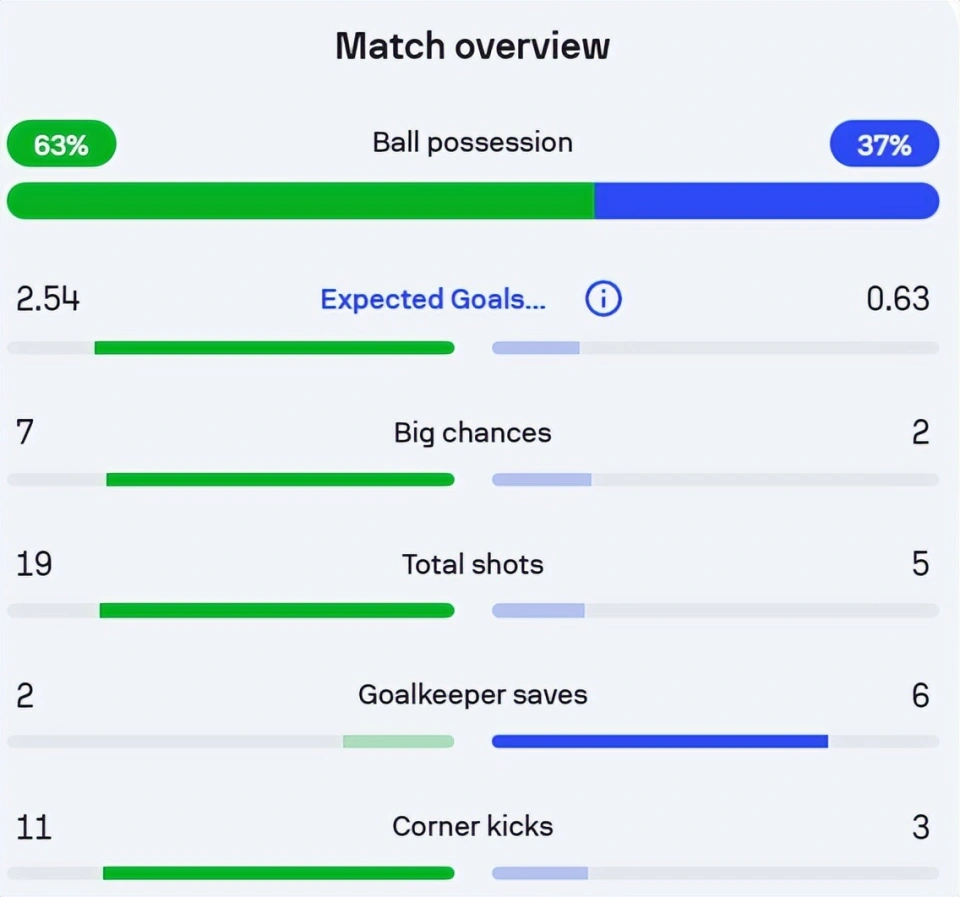The height and width of the screenshot is (897, 960).
Task: Click the blue part of possession bar
Action: [767, 200]
